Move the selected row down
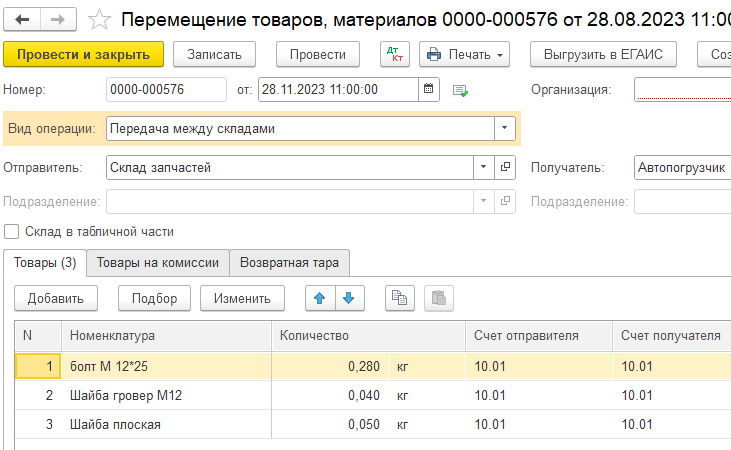This screenshot has width=731, height=450. [348, 298]
